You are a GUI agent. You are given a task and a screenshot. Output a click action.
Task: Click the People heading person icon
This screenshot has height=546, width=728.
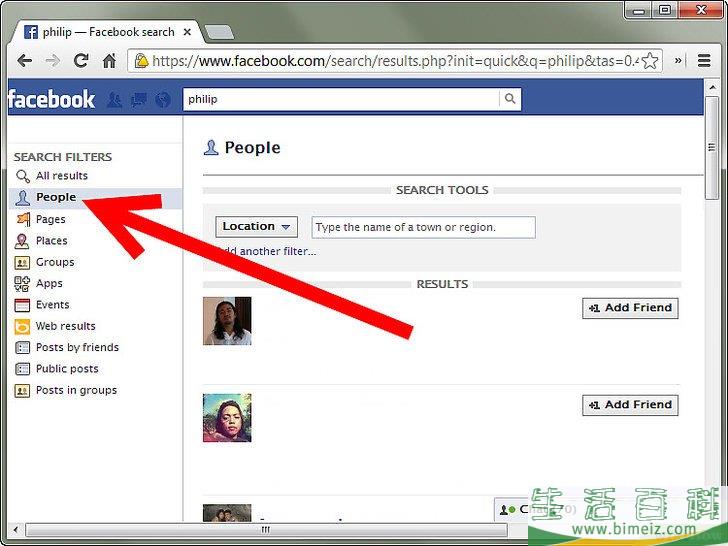[211, 148]
